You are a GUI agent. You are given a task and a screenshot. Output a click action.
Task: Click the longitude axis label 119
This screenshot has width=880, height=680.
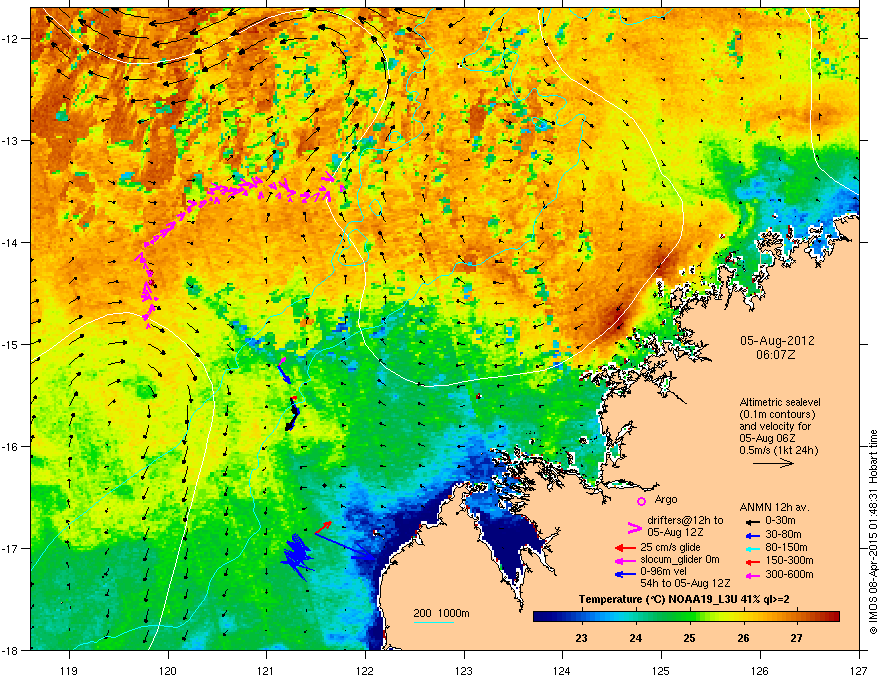(x=70, y=670)
